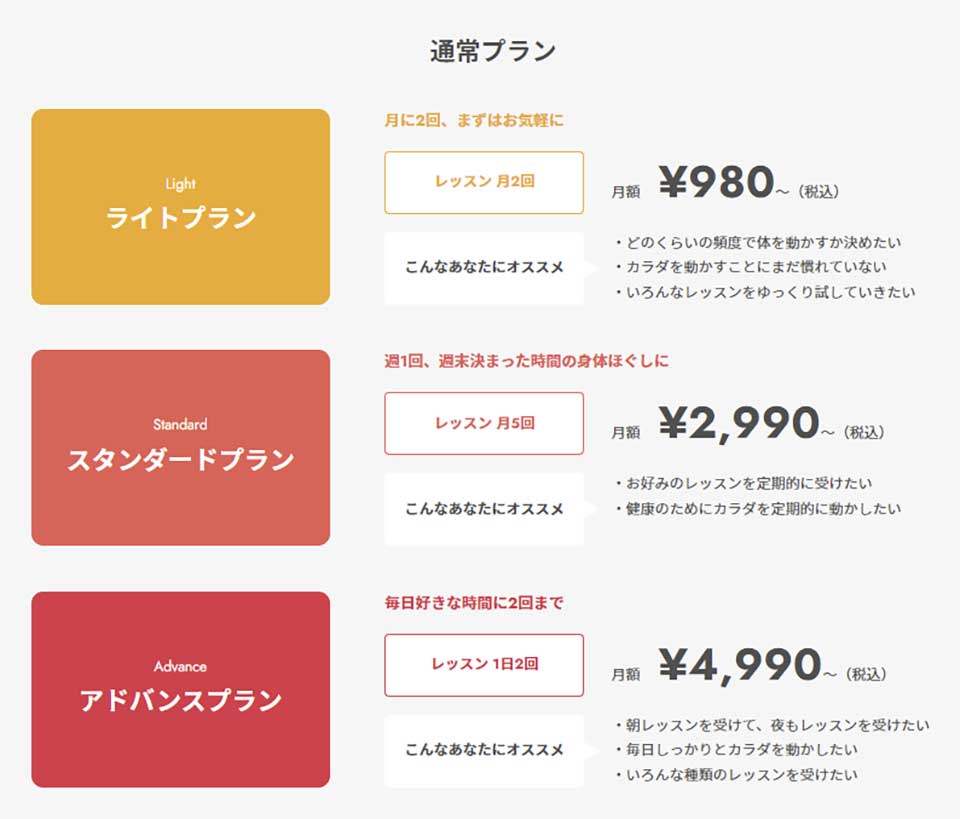
Task: Click the レッスン 1日2回 button
Action: click(484, 665)
